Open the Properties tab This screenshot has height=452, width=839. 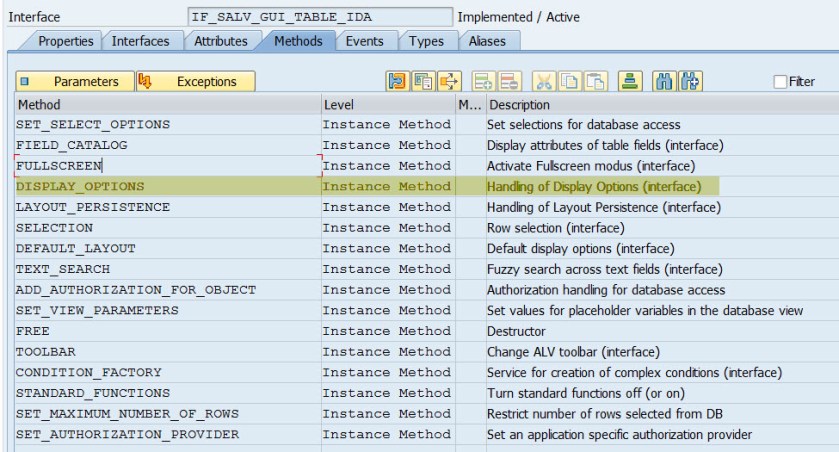[66, 41]
